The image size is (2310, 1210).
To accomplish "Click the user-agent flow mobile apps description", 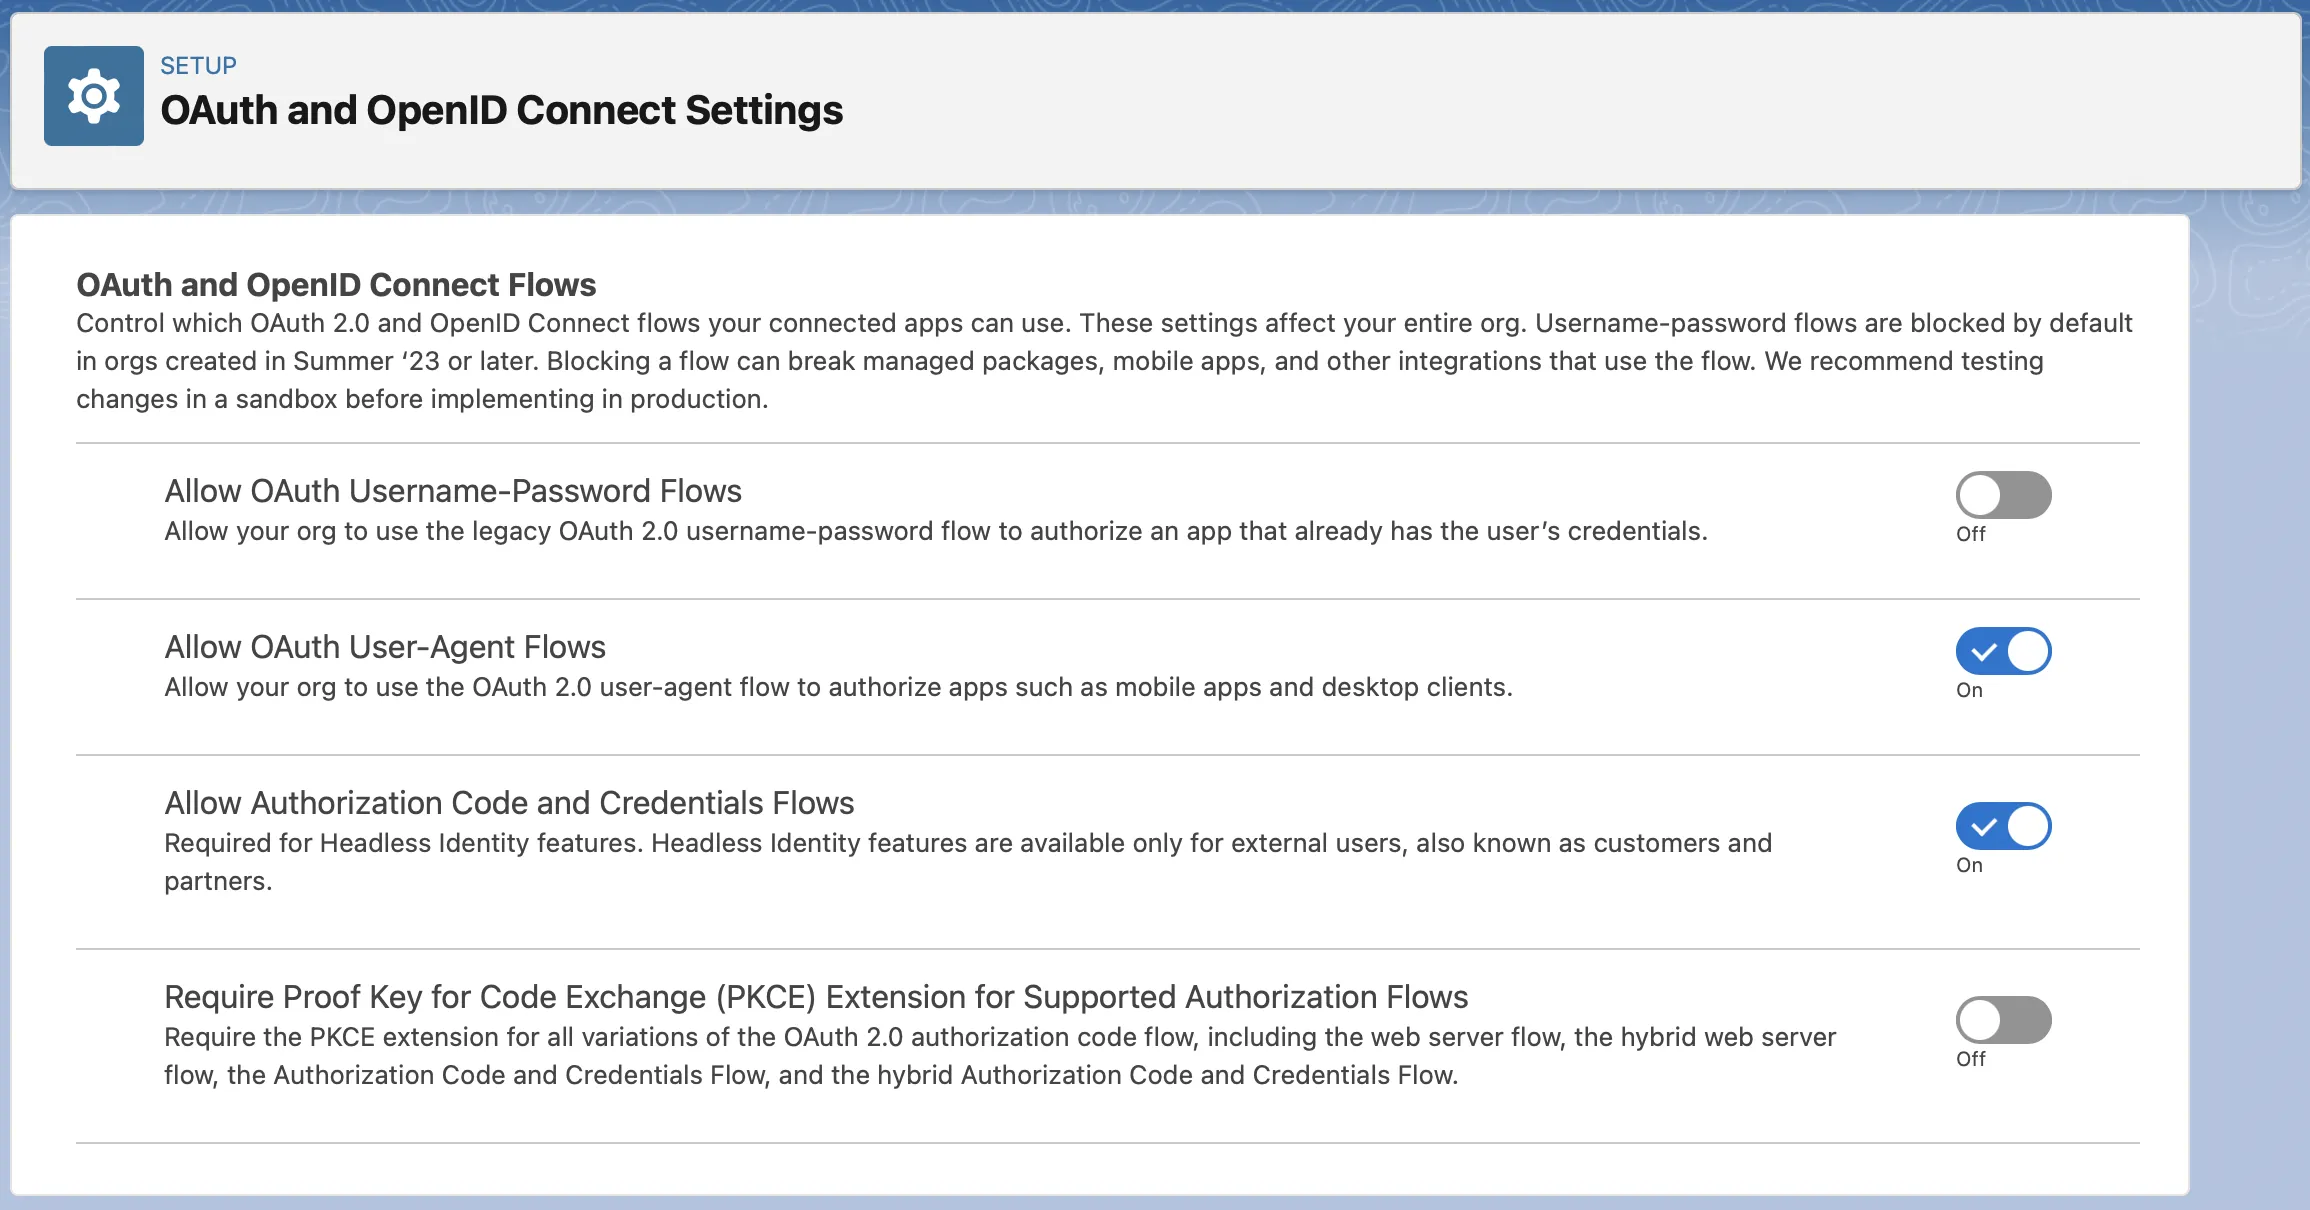I will click(x=838, y=687).
